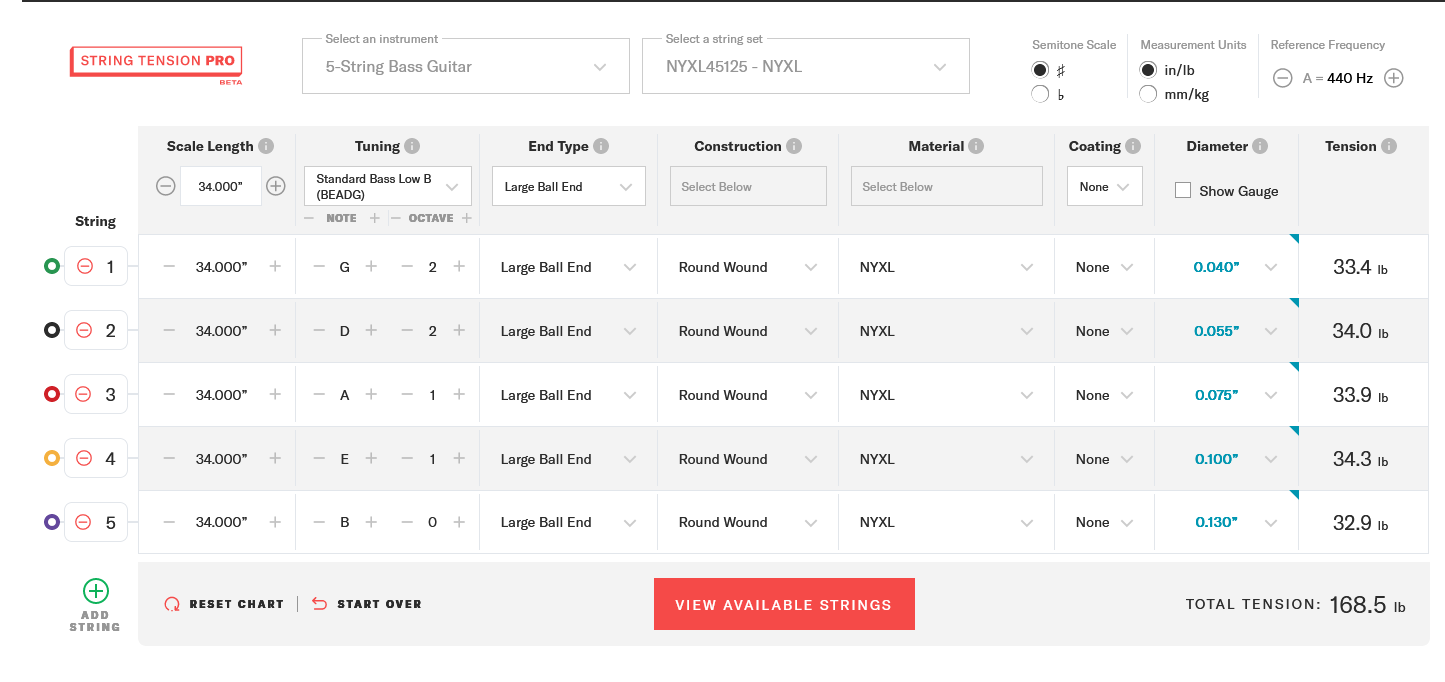Open the Tuning info tooltip icon
The height and width of the screenshot is (682, 1445).
pyautogui.click(x=412, y=146)
